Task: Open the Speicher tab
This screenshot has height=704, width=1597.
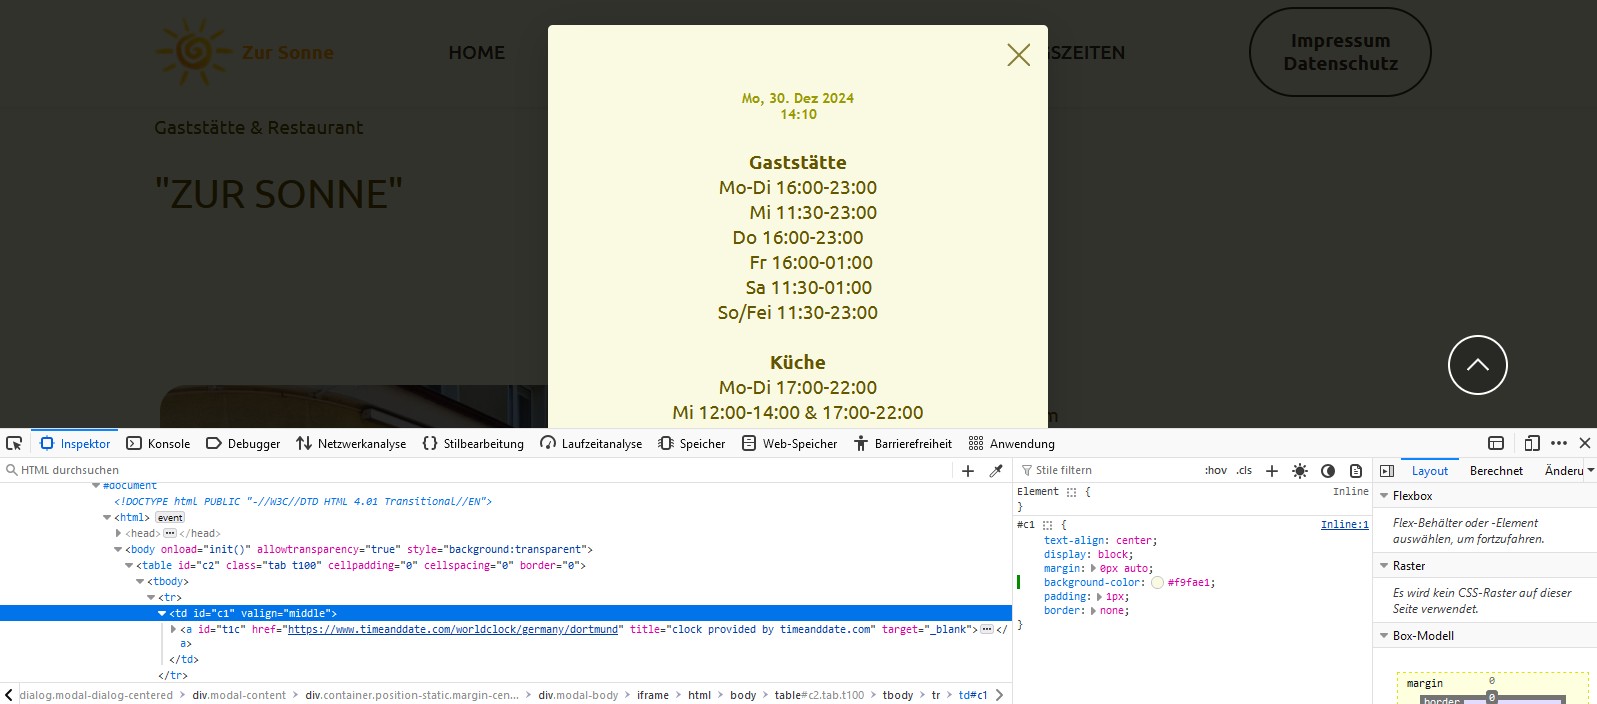Action: (x=692, y=443)
